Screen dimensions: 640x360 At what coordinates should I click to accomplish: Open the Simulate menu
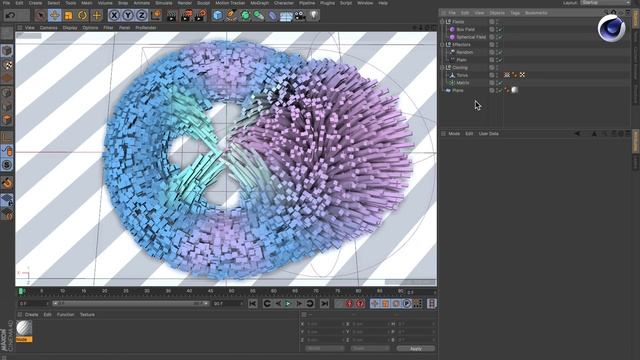pos(164,3)
